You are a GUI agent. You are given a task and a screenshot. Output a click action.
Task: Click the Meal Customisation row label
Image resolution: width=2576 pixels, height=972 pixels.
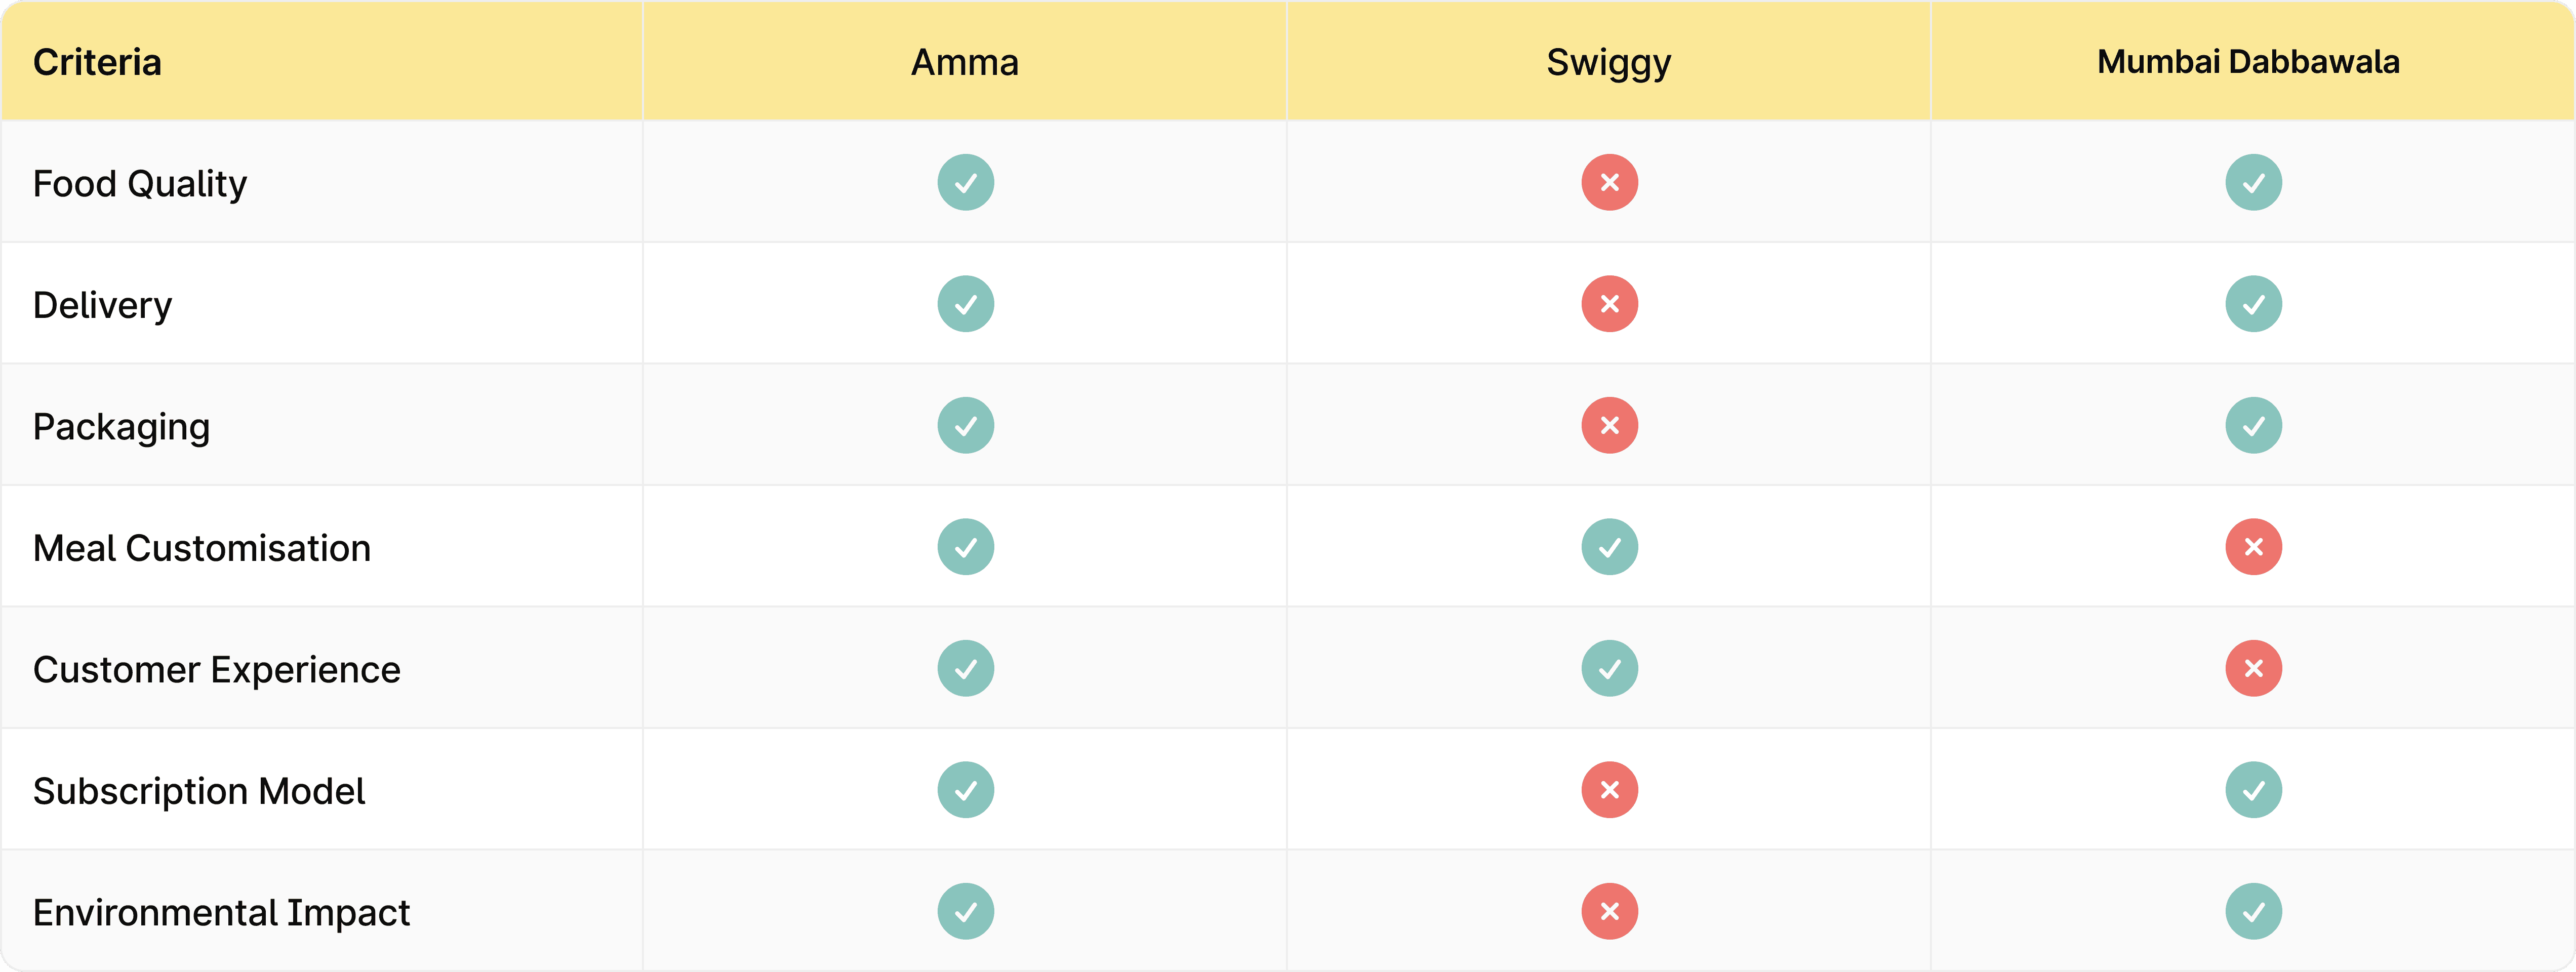tap(202, 548)
